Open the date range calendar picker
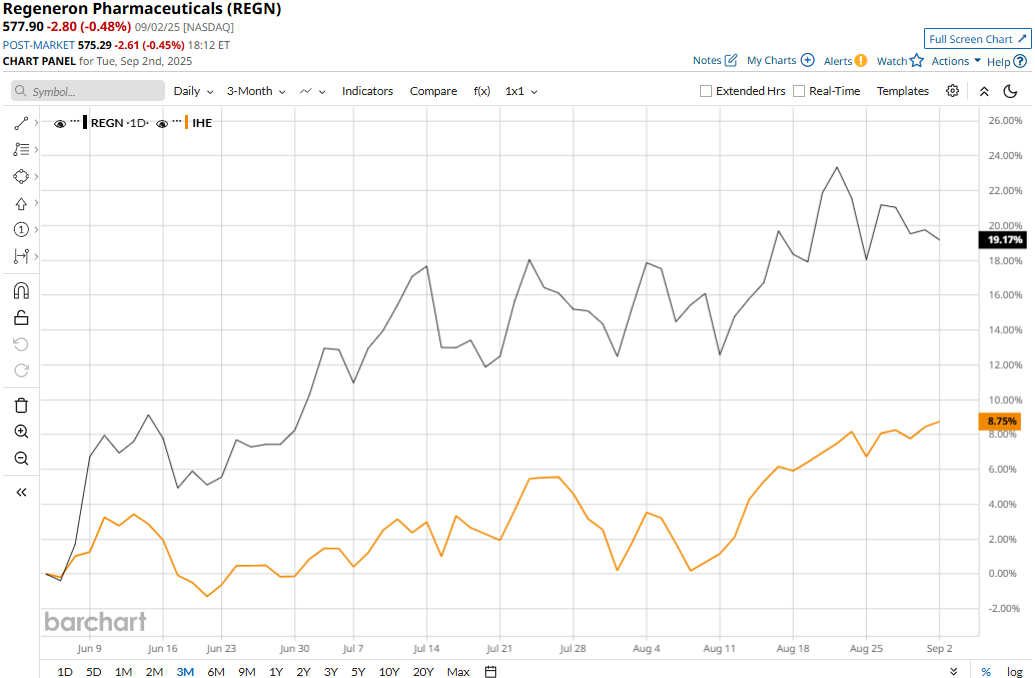The height and width of the screenshot is (678, 1035). (490, 671)
